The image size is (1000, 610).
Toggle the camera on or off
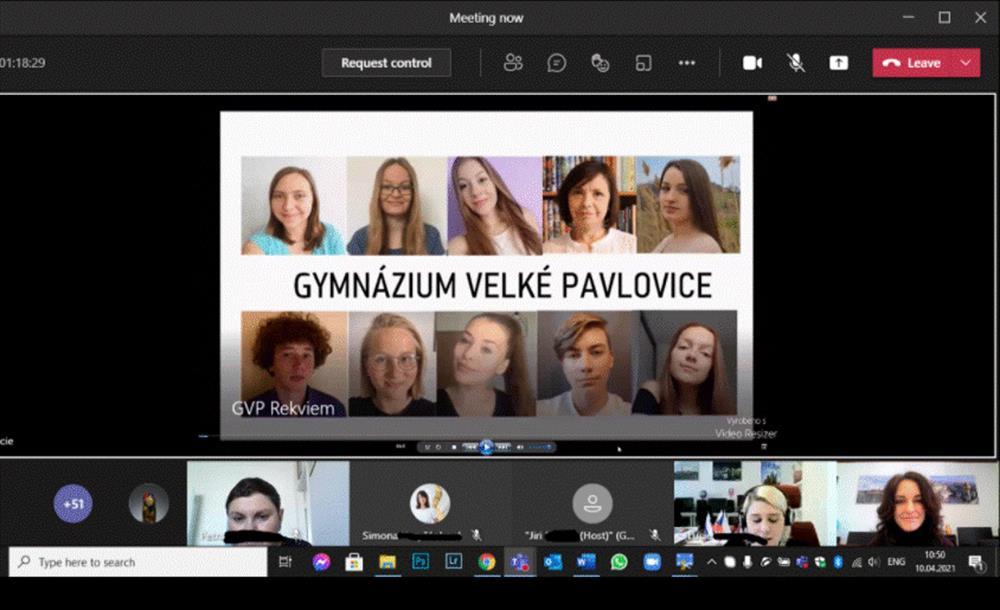click(x=753, y=63)
